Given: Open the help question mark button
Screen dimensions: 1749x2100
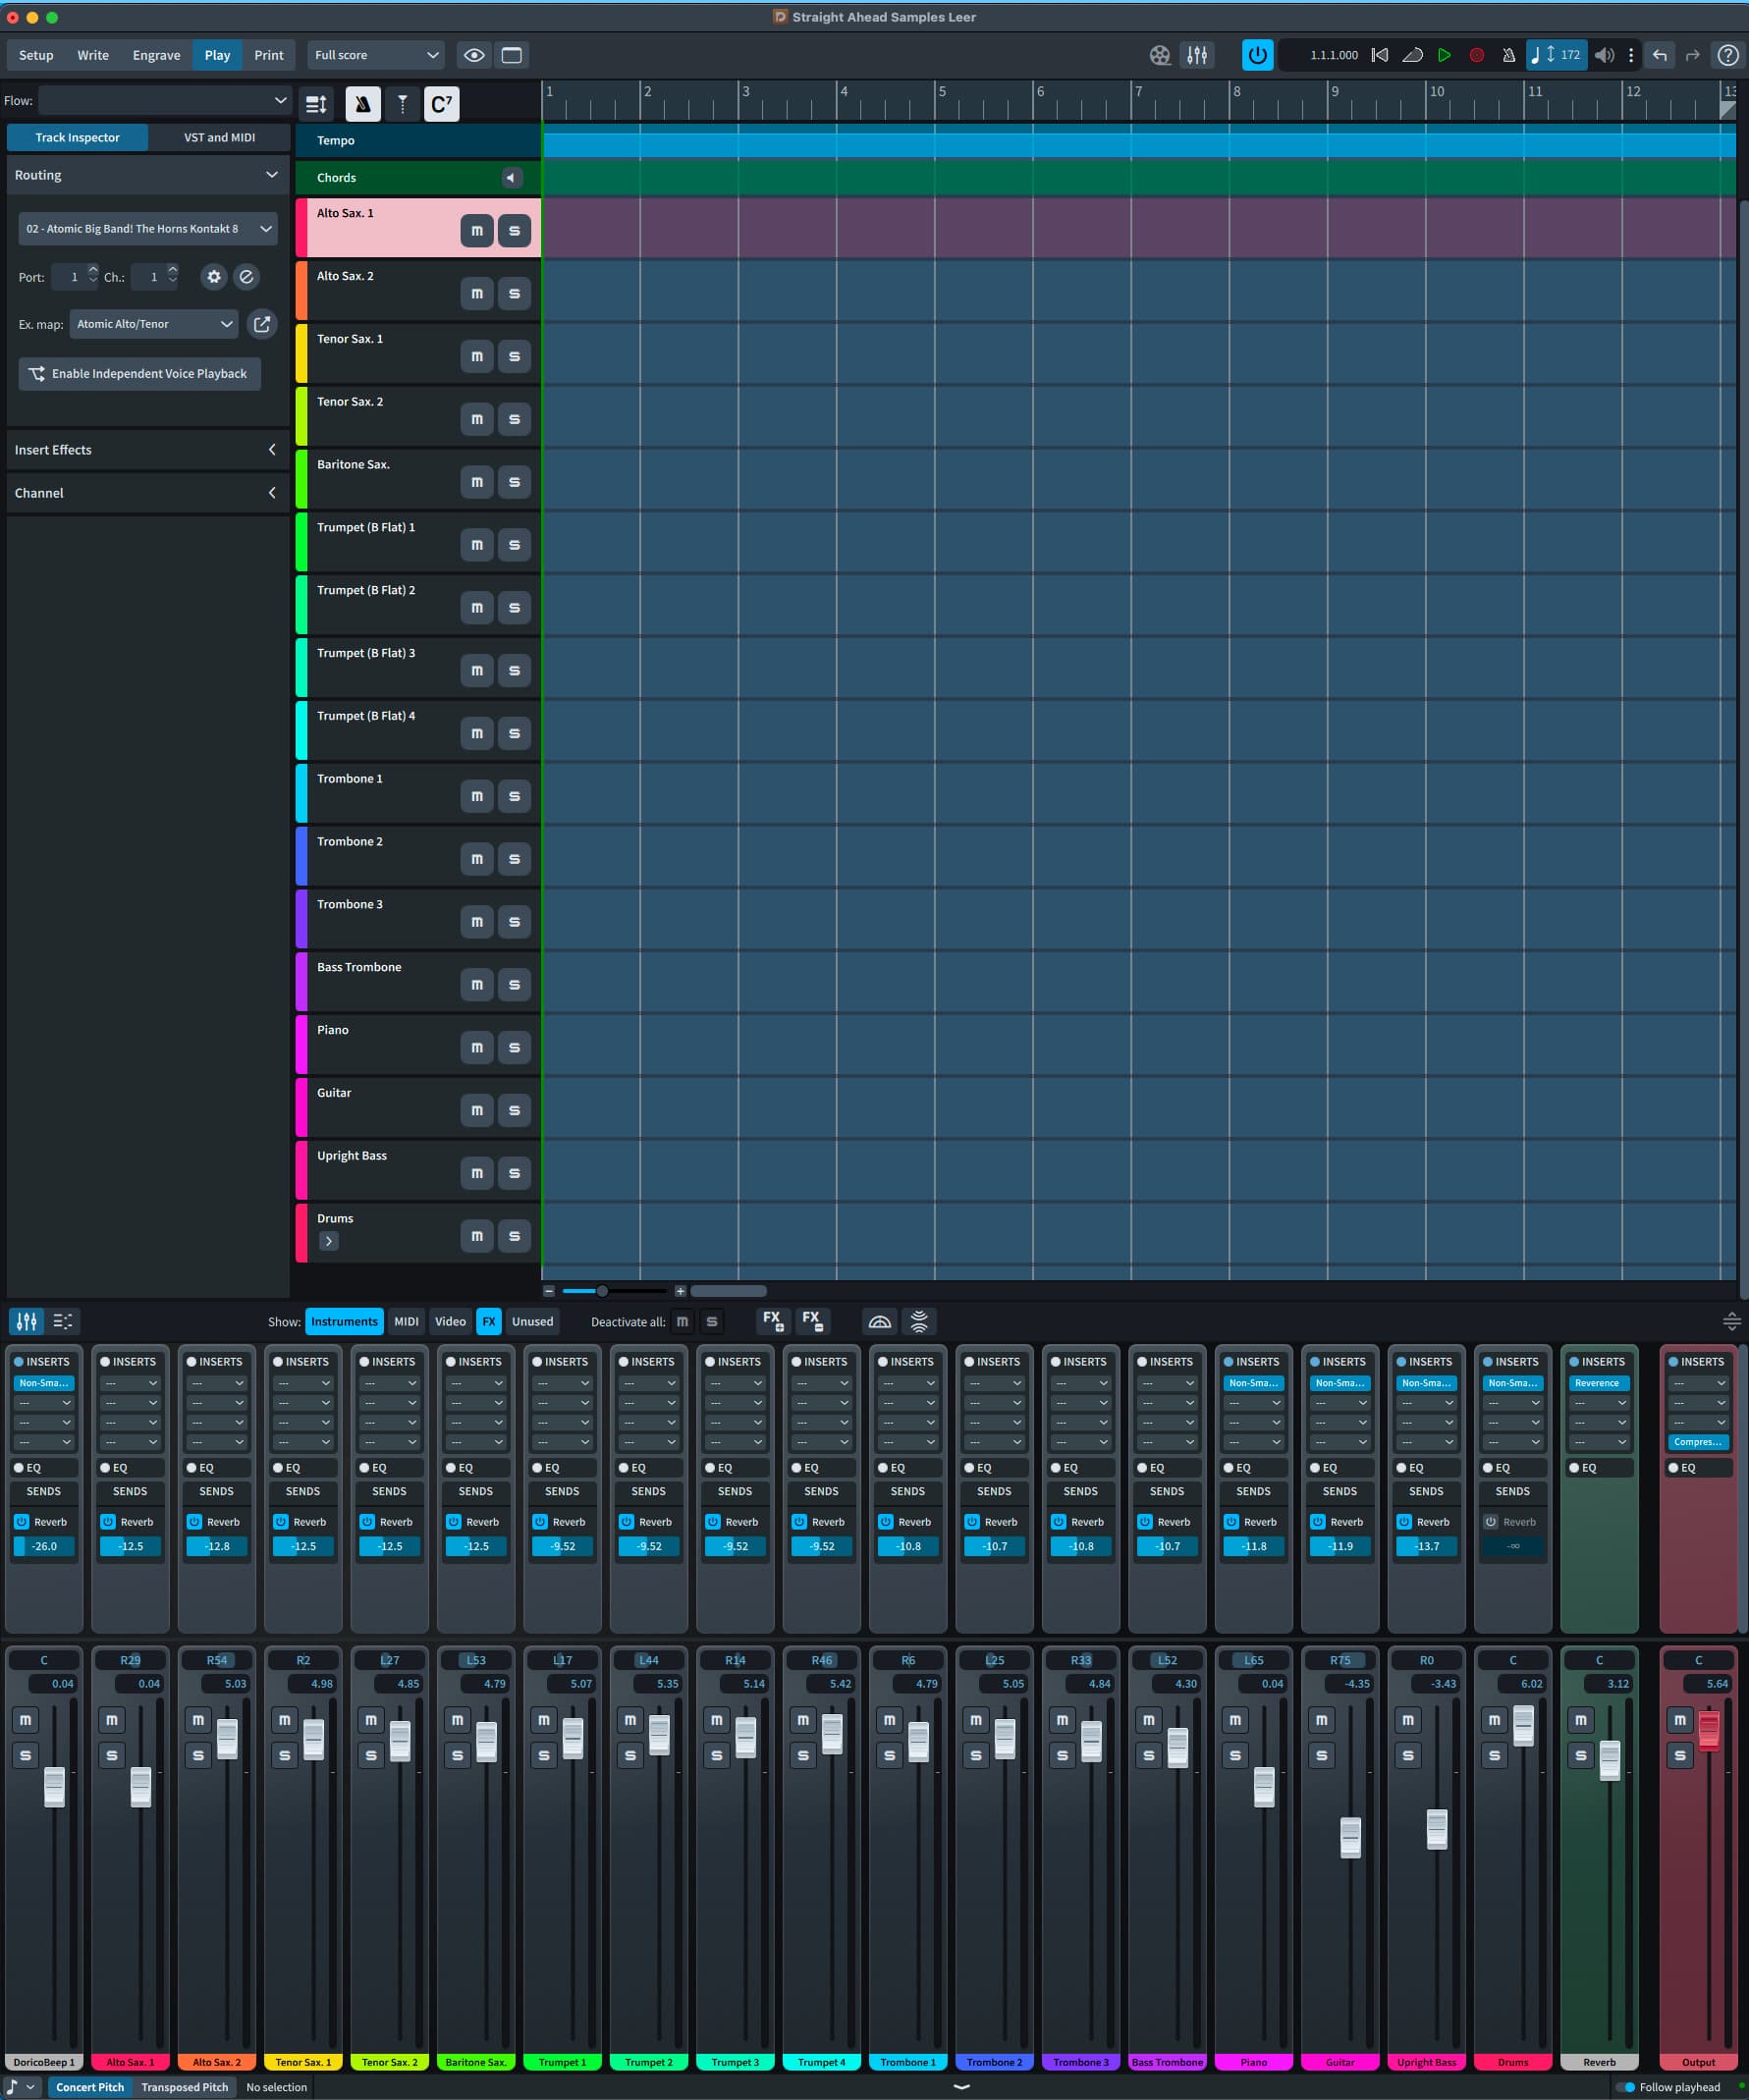Looking at the screenshot, I should pyautogui.click(x=1728, y=55).
